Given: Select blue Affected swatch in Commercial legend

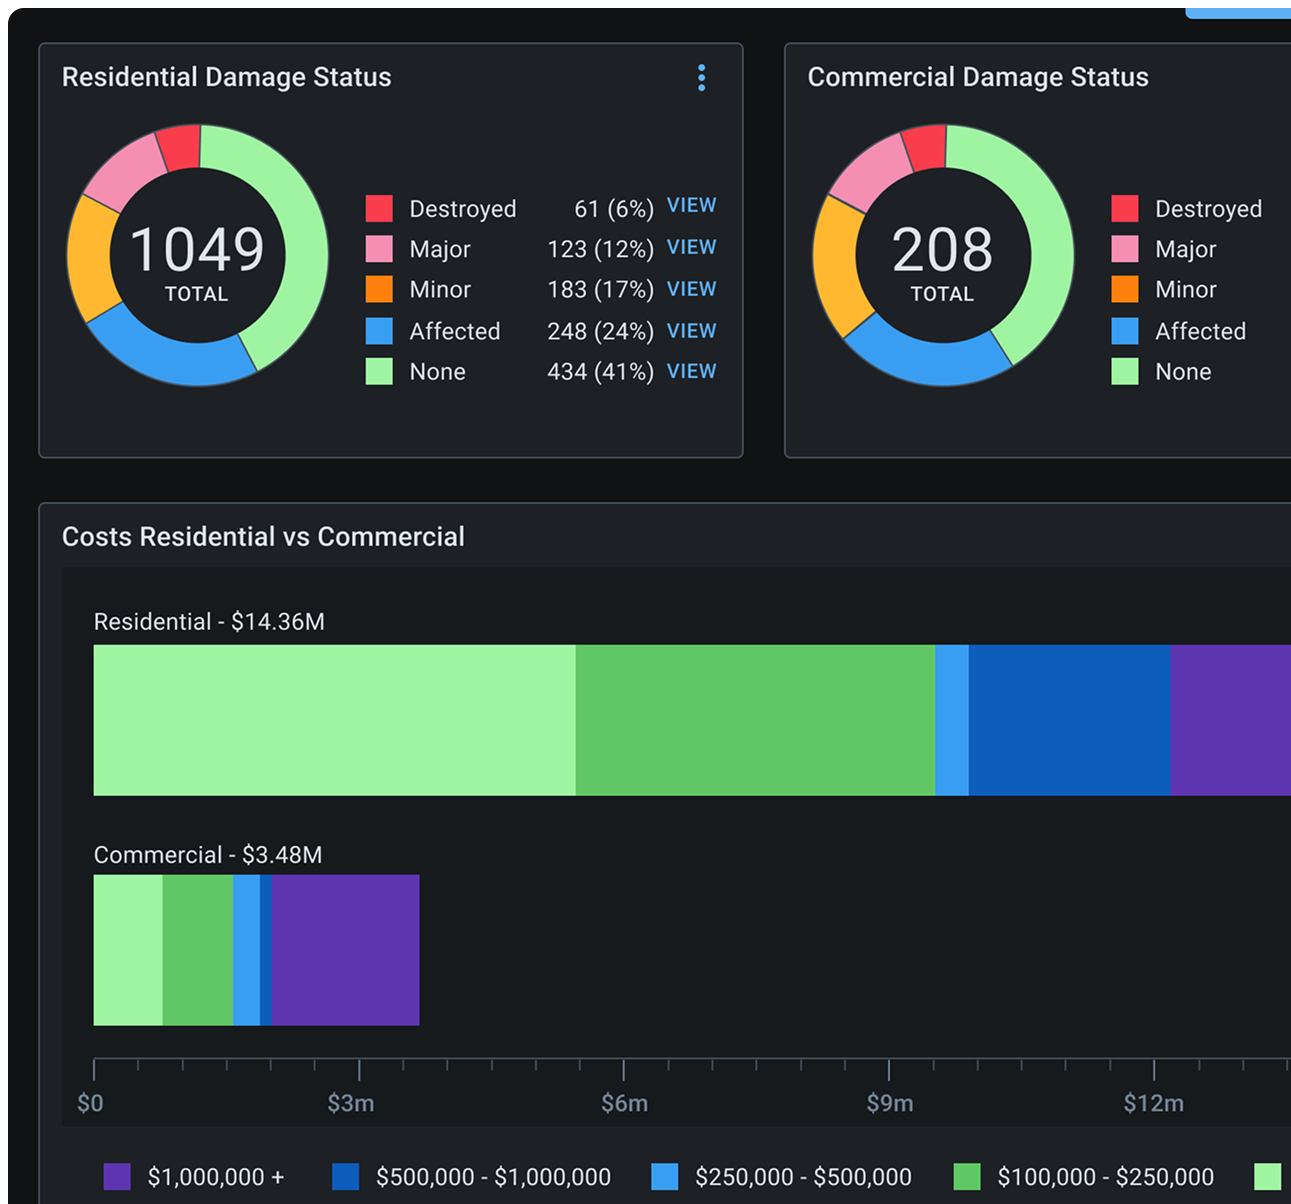Looking at the screenshot, I should (1125, 331).
